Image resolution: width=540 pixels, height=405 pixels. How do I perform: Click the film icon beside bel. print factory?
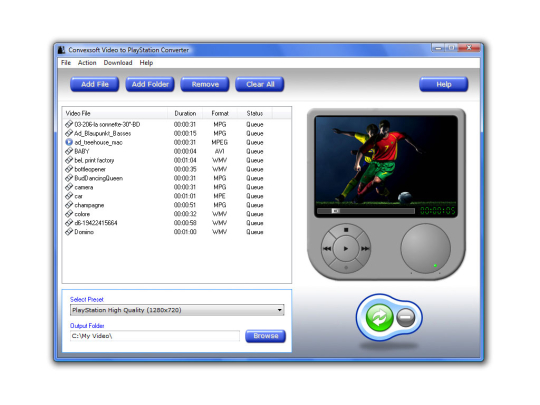pyautogui.click(x=69, y=160)
